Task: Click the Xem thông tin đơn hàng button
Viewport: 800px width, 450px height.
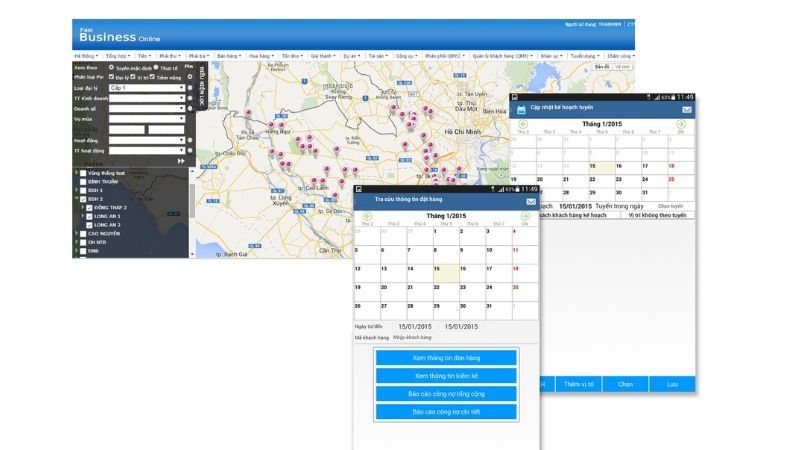Action: (446, 358)
